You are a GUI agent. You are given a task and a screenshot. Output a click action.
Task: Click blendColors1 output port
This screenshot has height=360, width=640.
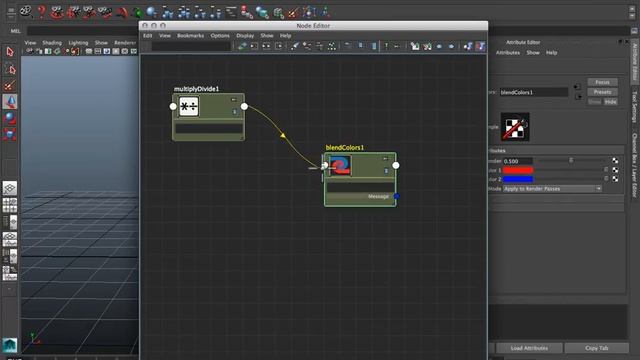click(396, 165)
